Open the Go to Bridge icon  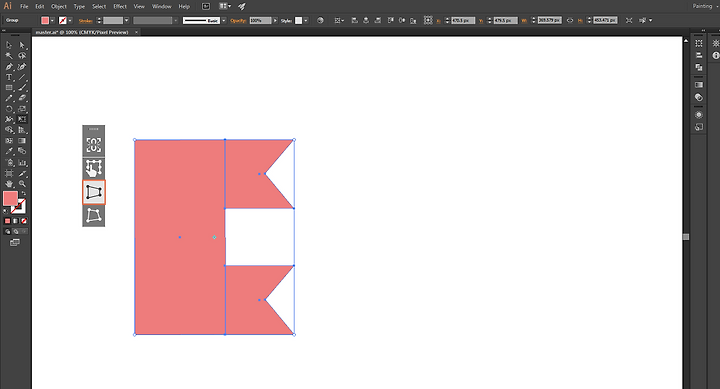206,6
